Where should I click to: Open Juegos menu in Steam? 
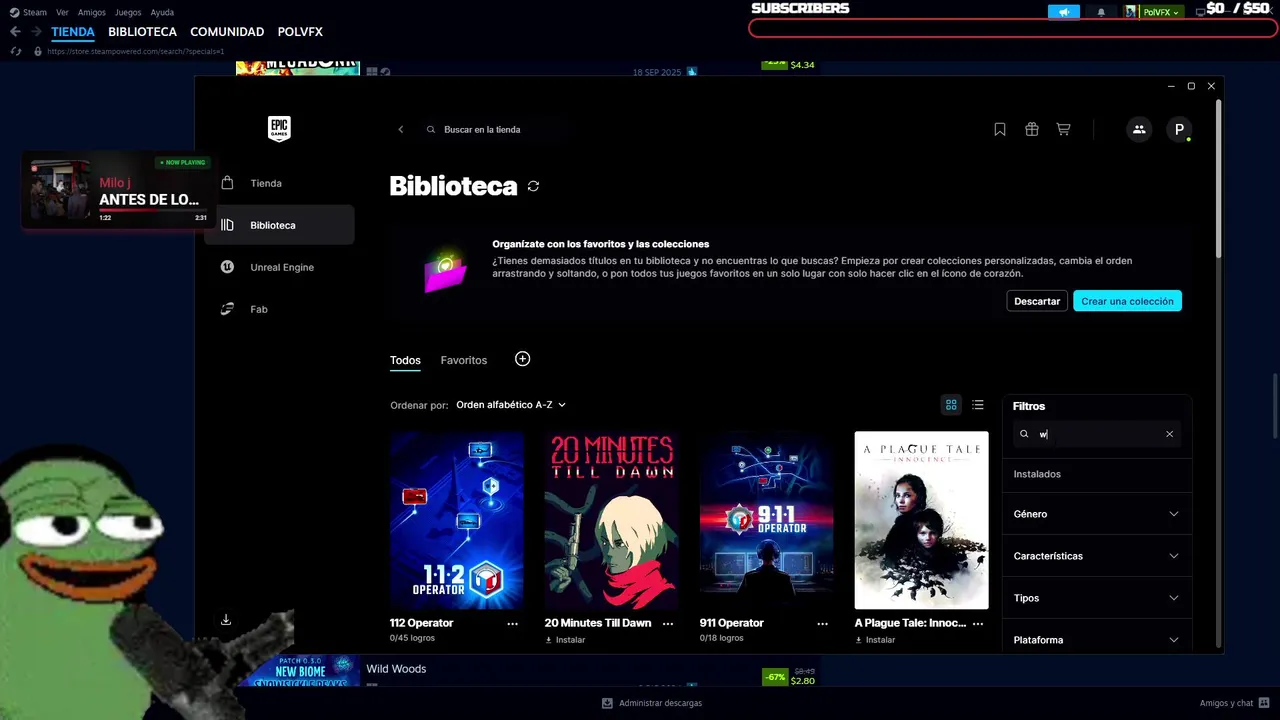[x=128, y=12]
